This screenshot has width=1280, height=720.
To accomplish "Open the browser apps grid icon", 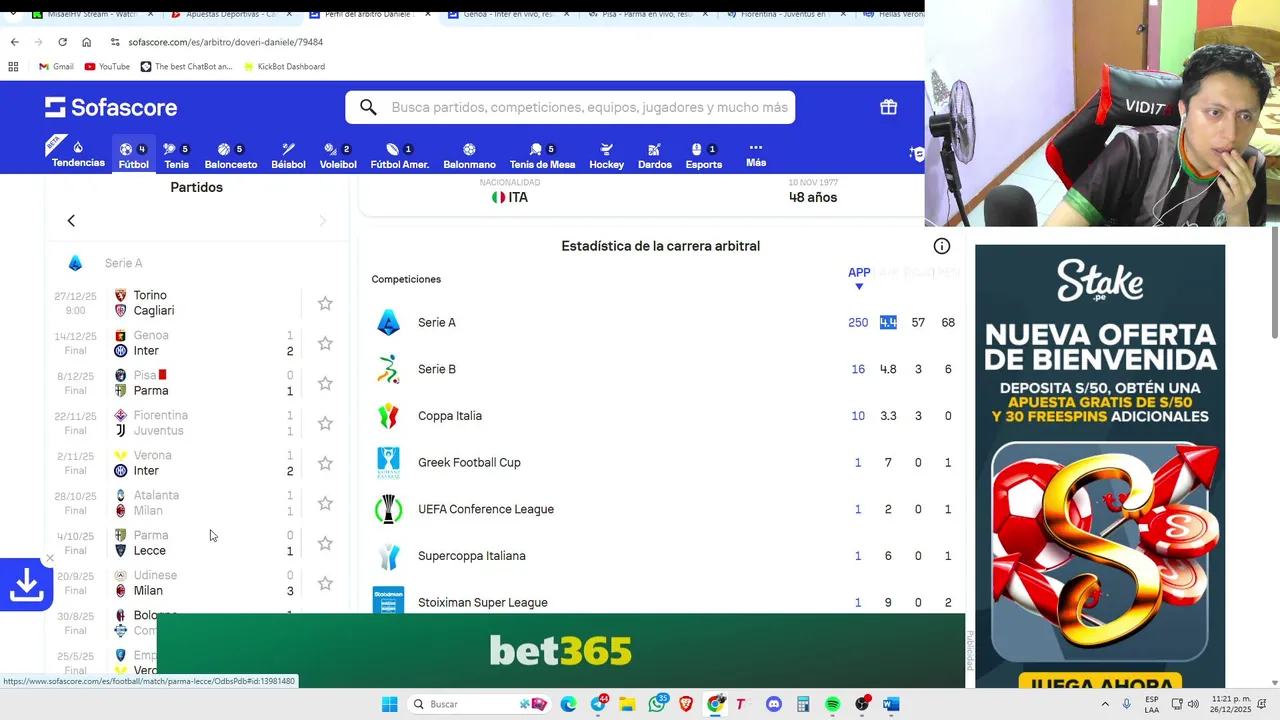I will click(13, 66).
